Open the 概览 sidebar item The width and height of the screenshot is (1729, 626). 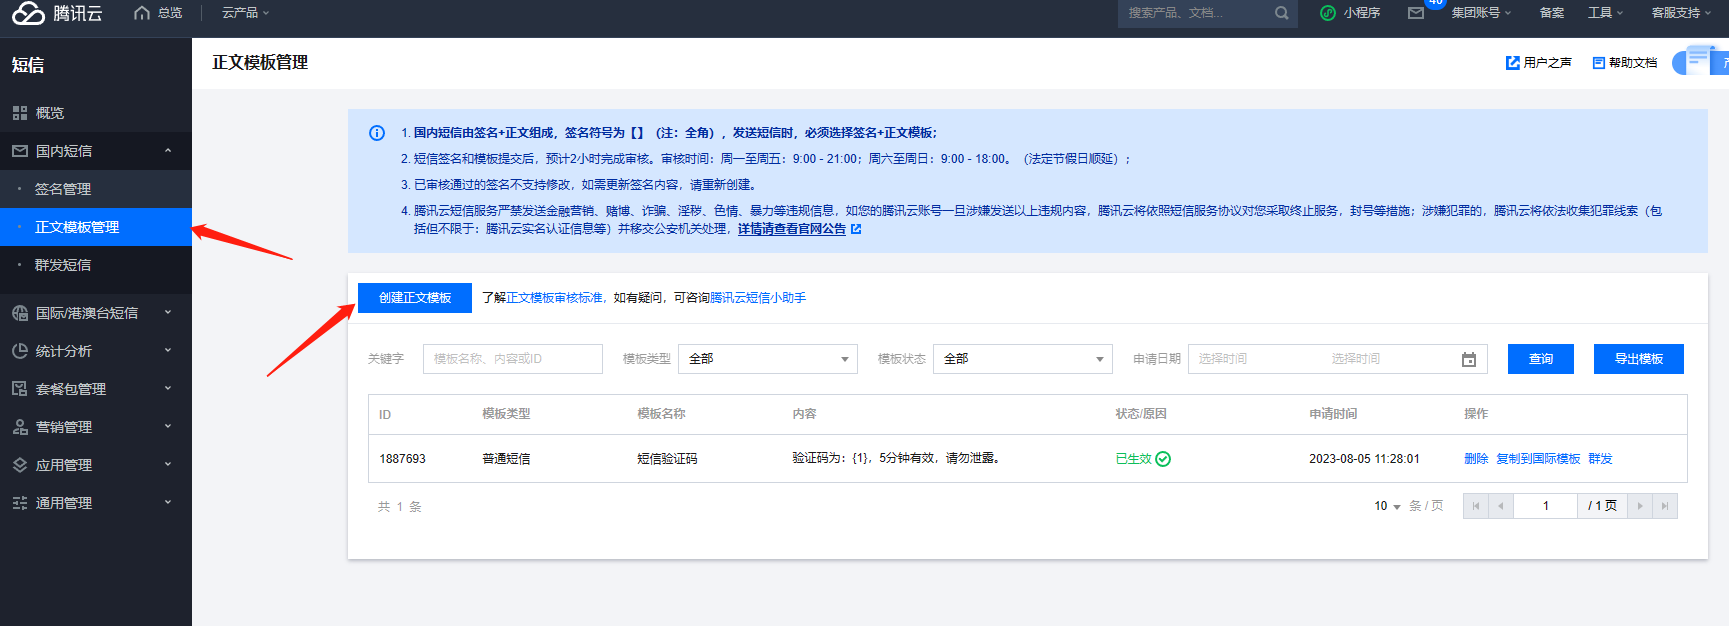pyautogui.click(x=96, y=113)
